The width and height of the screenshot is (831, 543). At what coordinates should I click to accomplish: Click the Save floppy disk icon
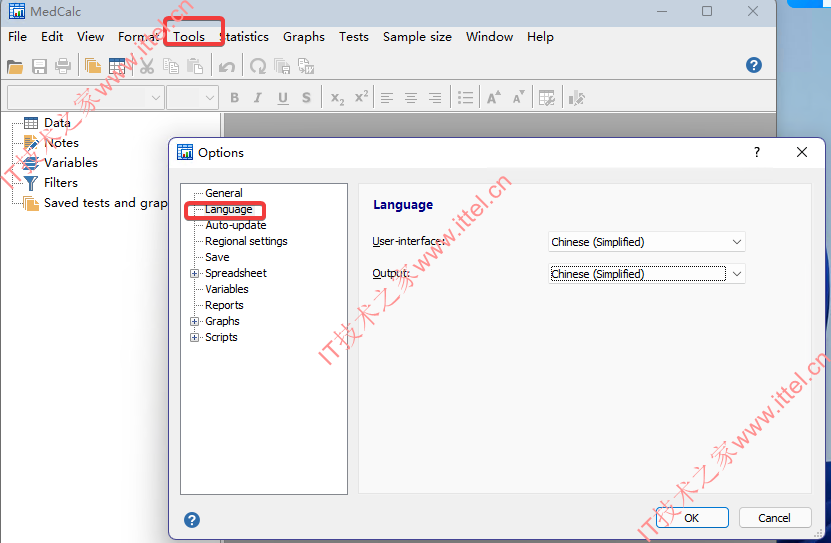(39, 67)
